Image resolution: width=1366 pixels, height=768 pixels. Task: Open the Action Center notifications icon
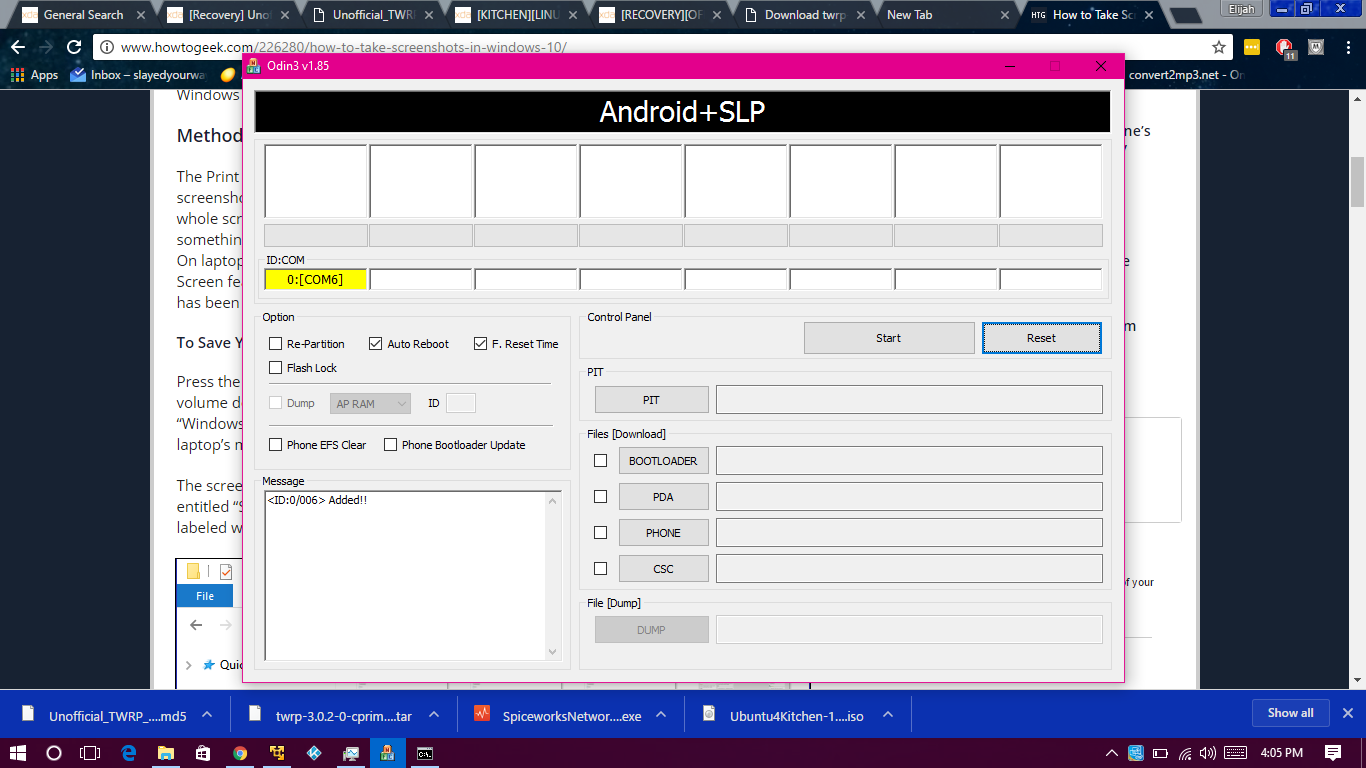click(x=1333, y=753)
